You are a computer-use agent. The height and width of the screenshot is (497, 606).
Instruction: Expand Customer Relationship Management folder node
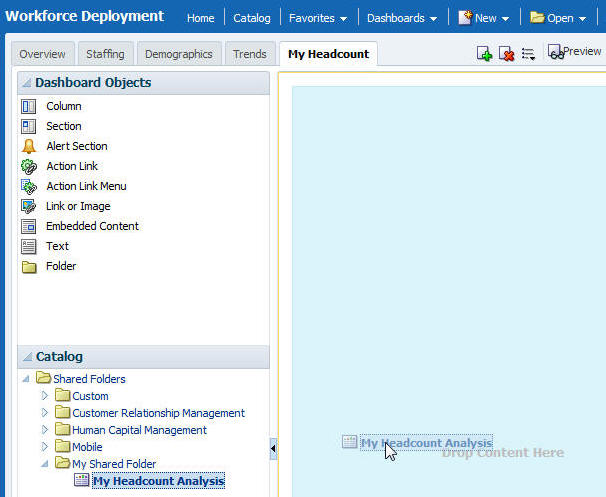tap(44, 412)
